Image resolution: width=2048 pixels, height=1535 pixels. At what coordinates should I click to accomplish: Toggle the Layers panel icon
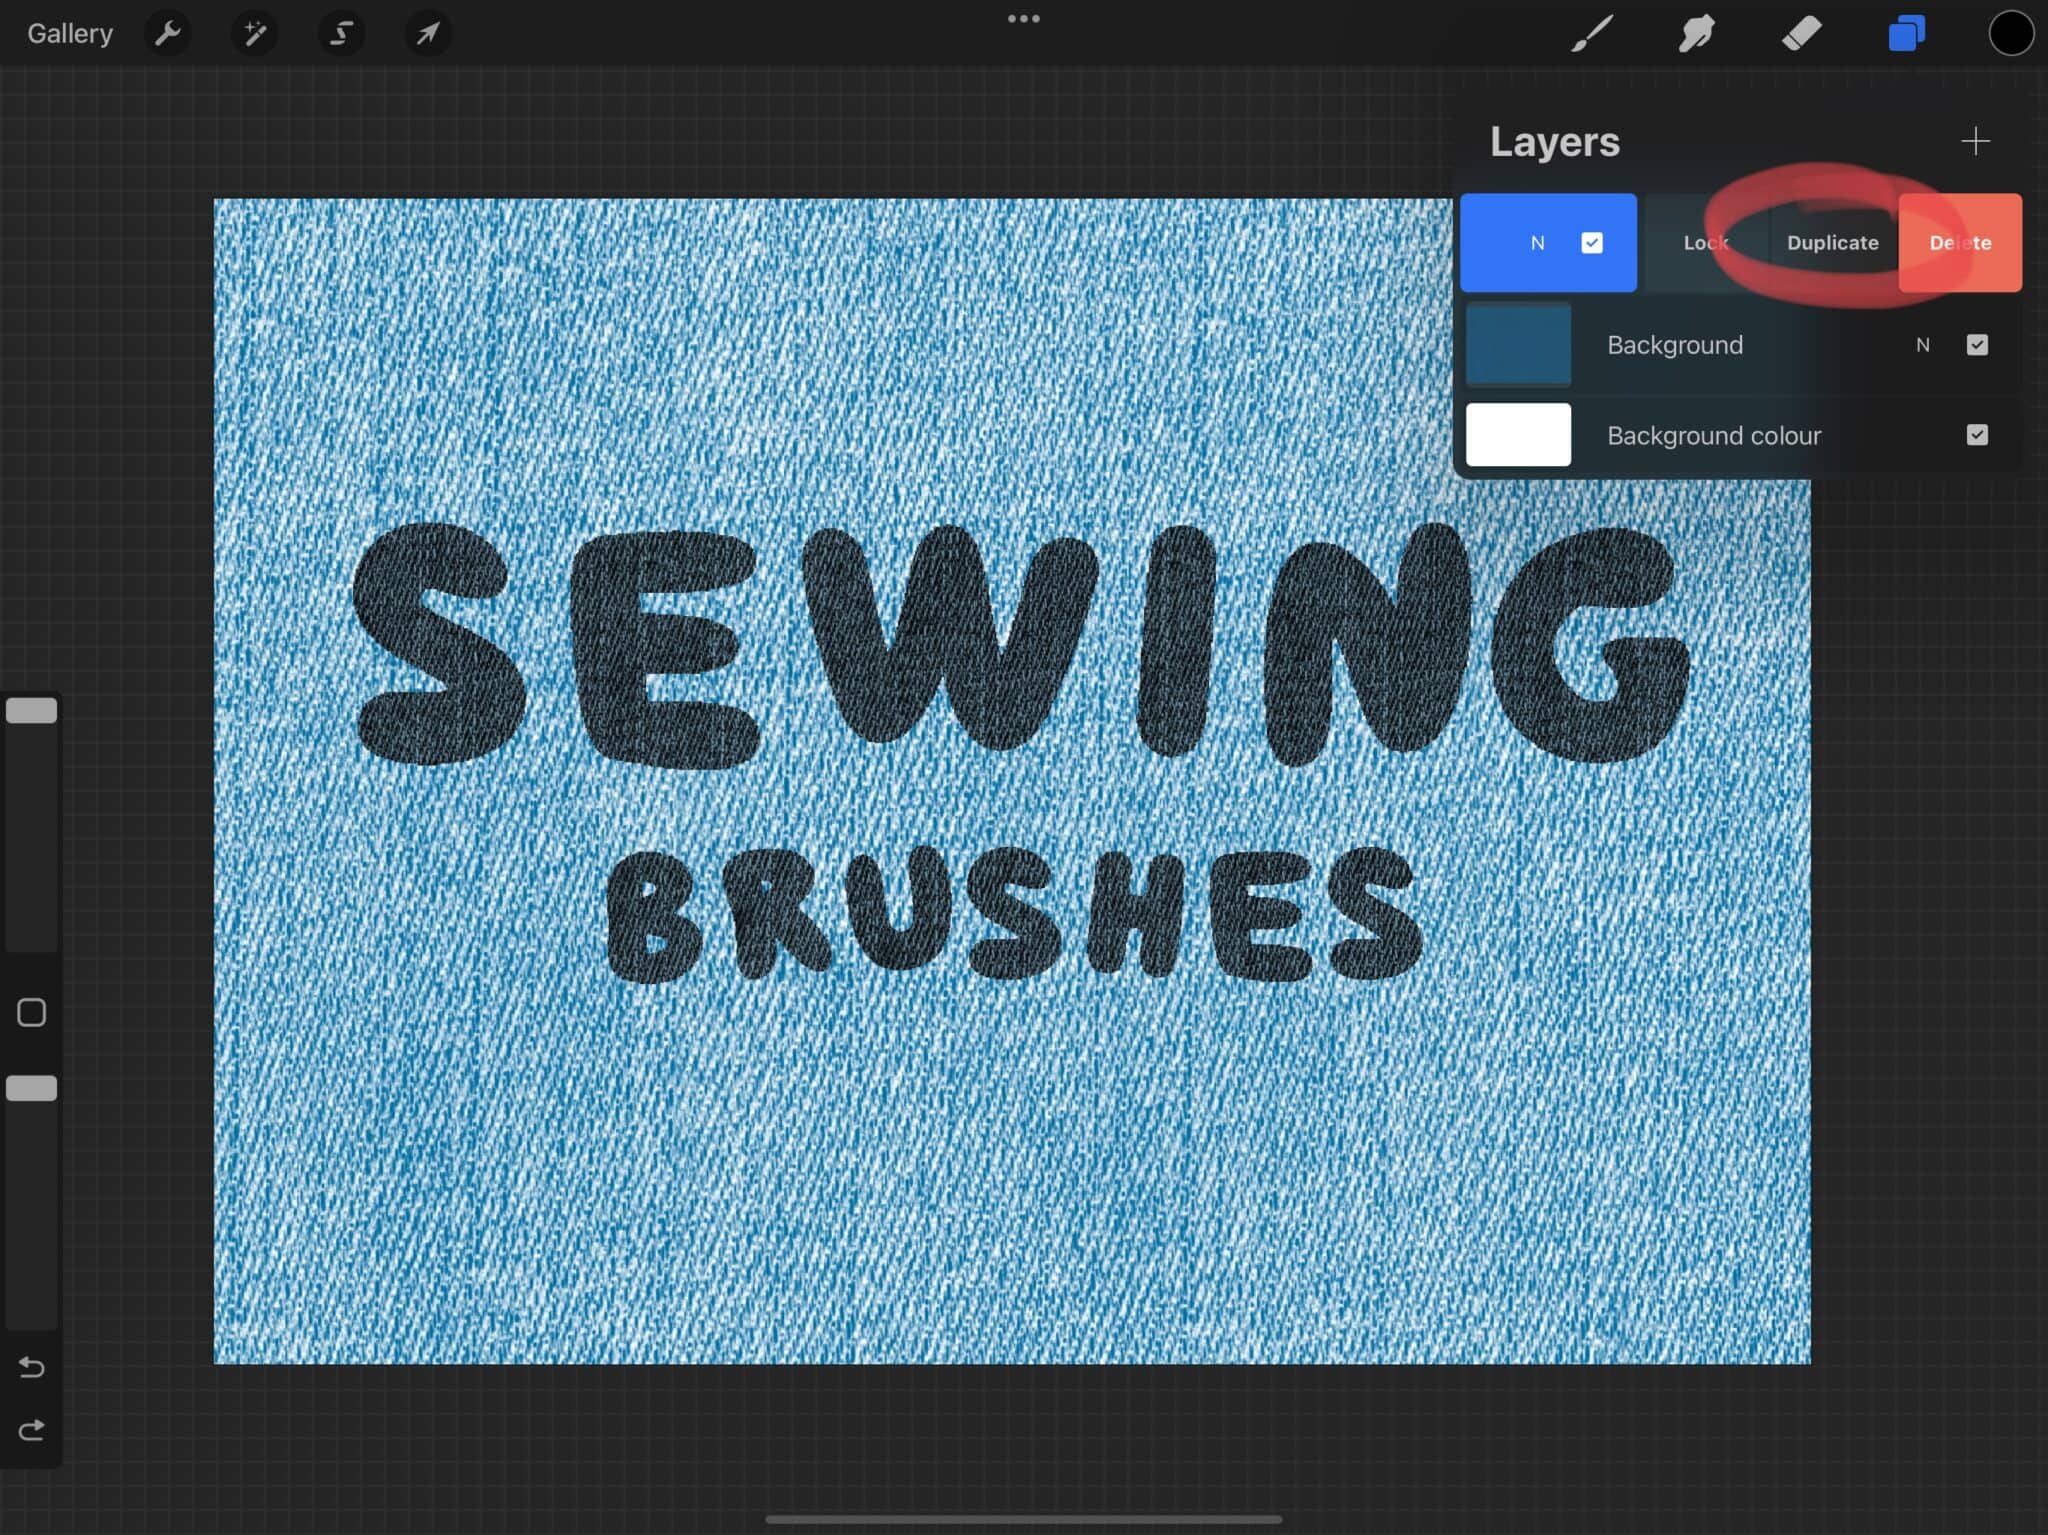[1907, 34]
